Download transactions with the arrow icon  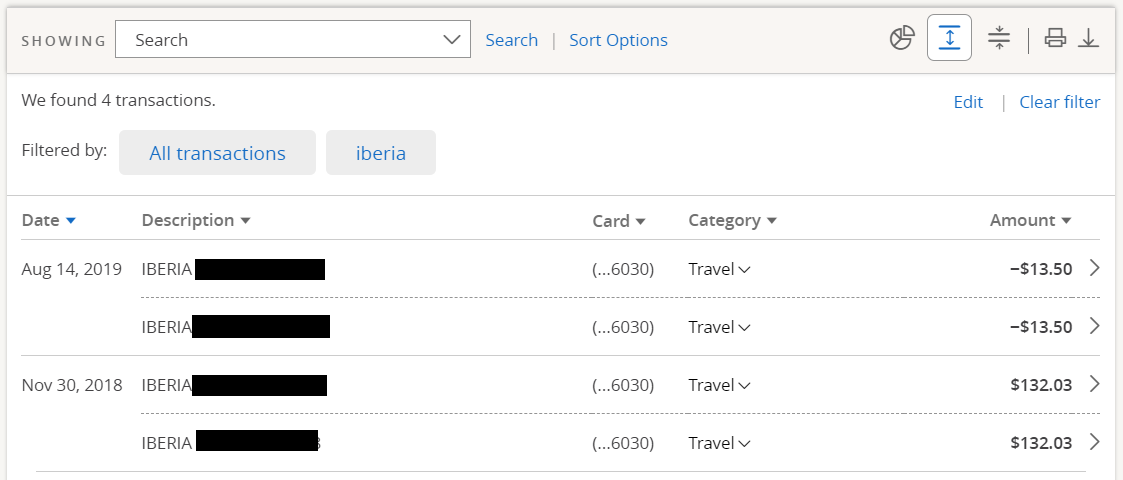(x=1089, y=38)
